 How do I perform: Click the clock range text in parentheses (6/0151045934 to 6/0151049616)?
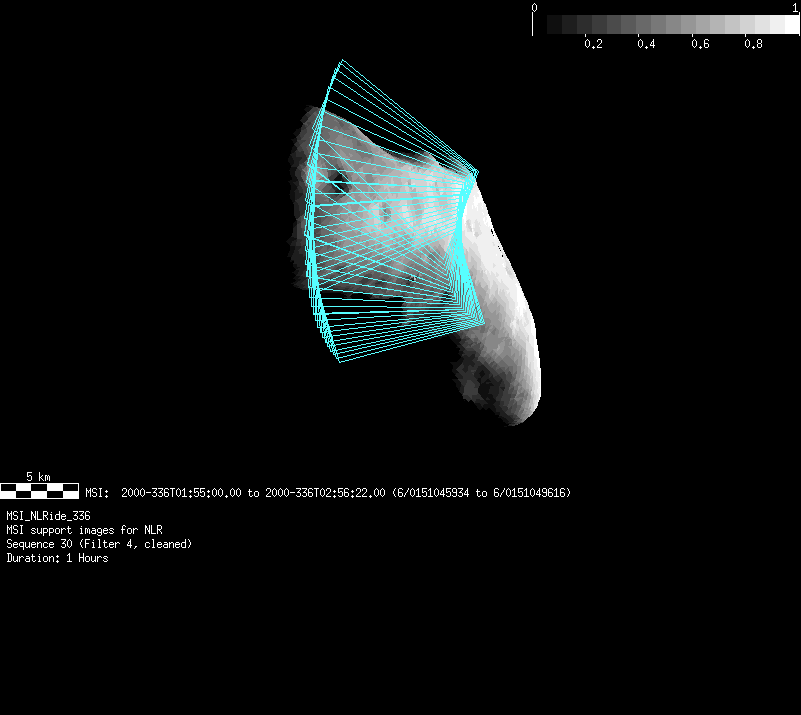click(482, 493)
